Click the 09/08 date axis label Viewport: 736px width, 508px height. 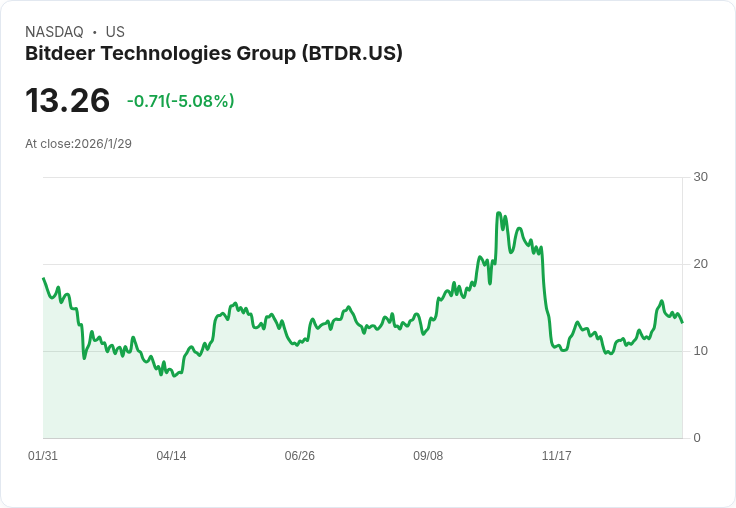[428, 456]
